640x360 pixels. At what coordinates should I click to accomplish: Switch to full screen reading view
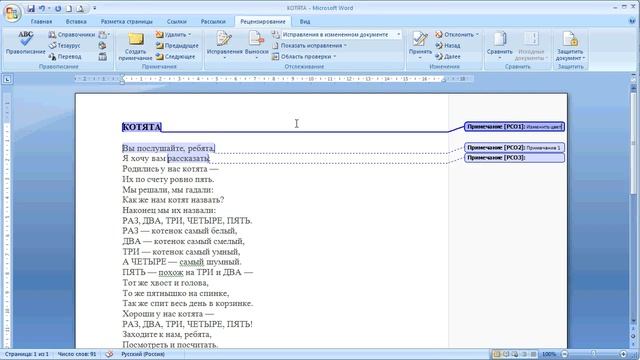[x=506, y=354]
